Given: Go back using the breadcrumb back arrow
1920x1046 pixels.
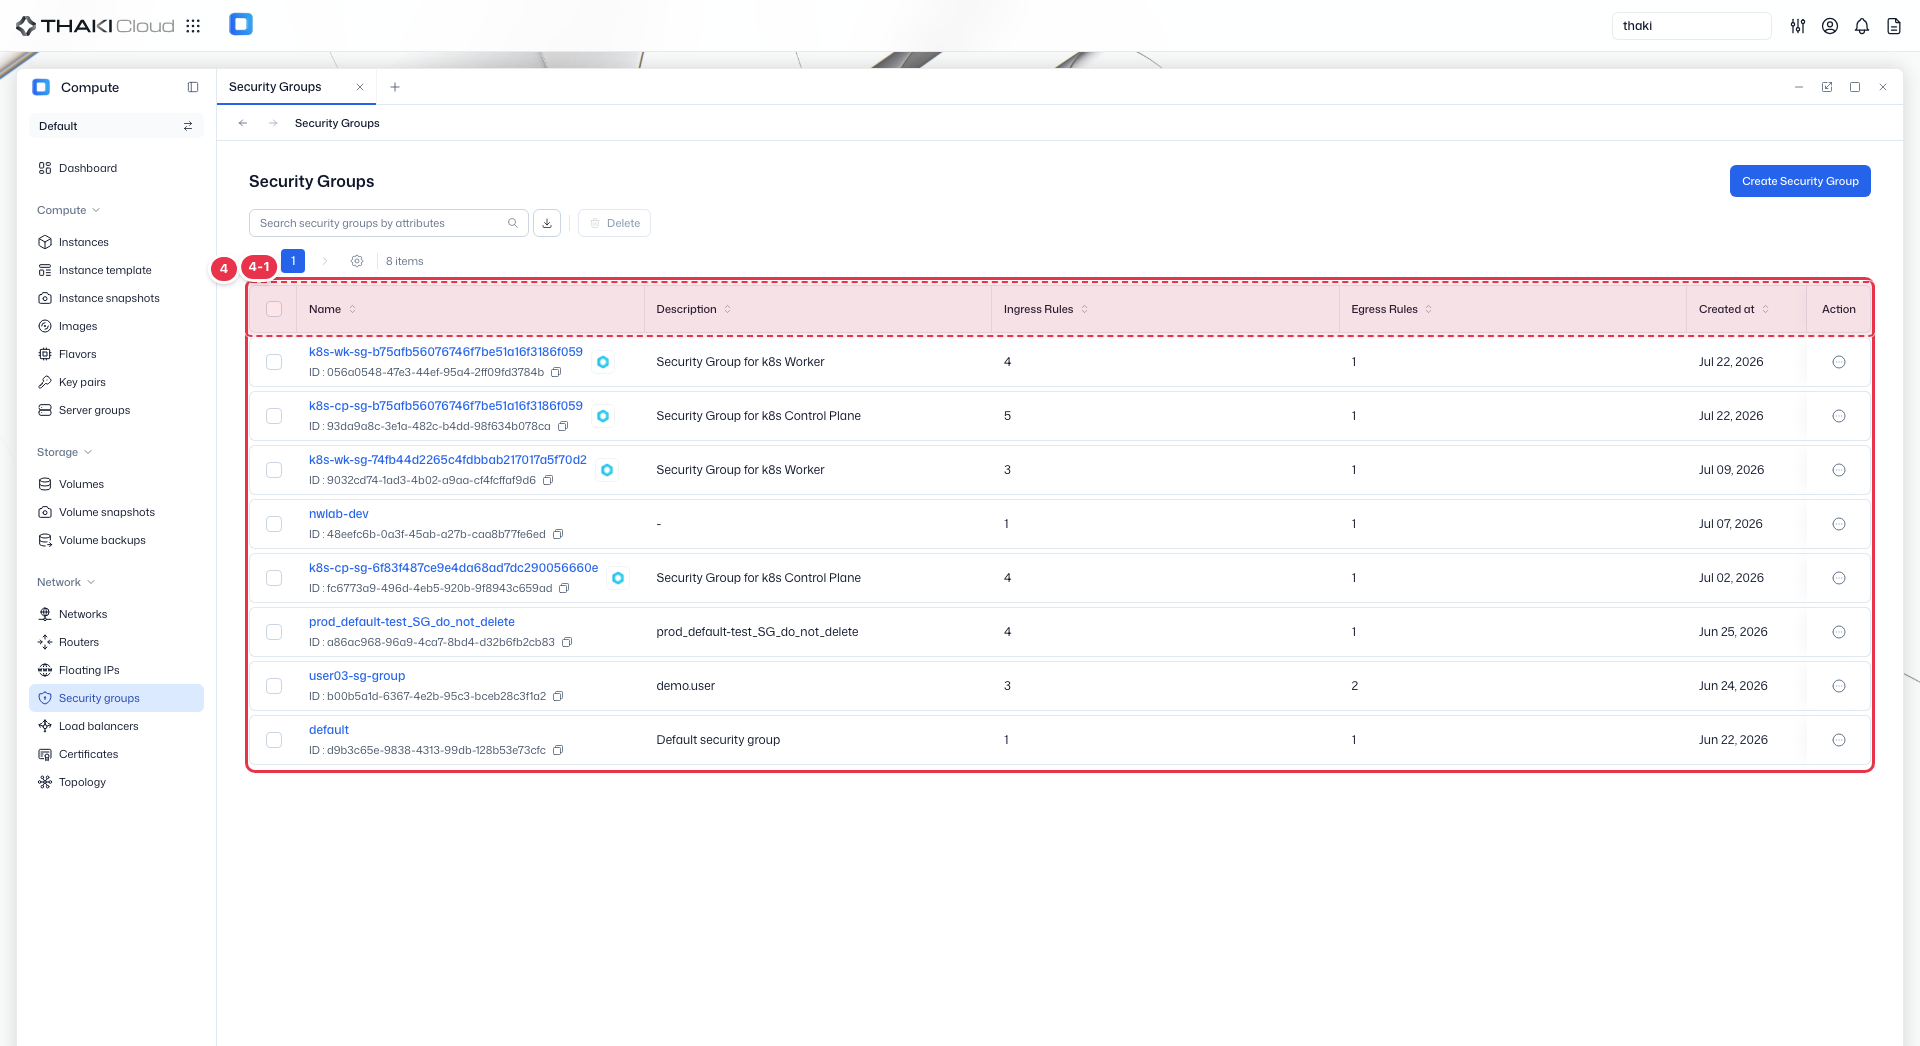Looking at the screenshot, I should point(243,123).
